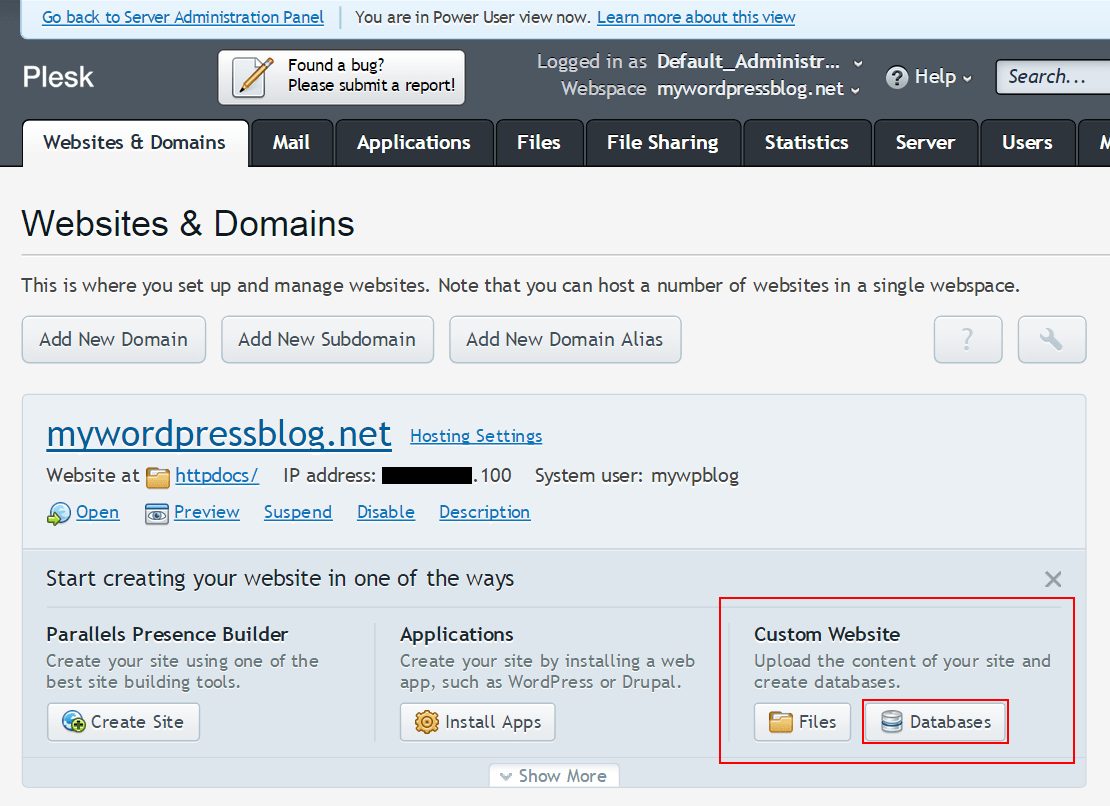The height and width of the screenshot is (806, 1110).
Task: Open Databases via the database icon
Action: pos(891,721)
